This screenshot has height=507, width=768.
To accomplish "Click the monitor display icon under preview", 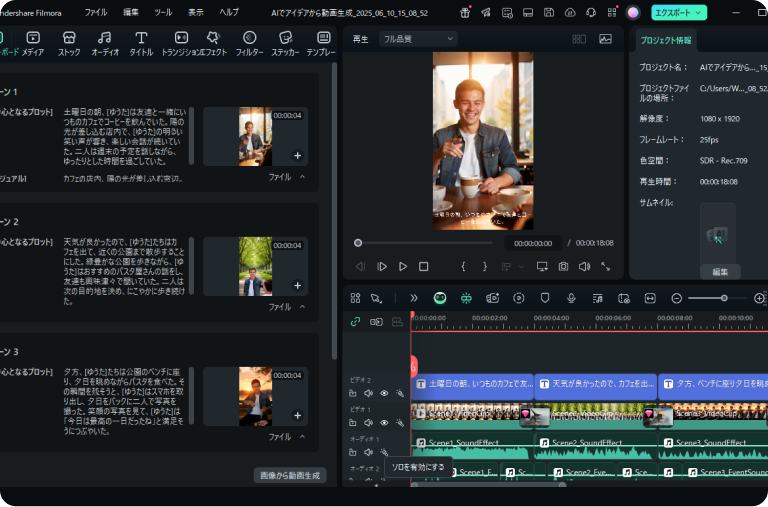I will click(x=542, y=266).
